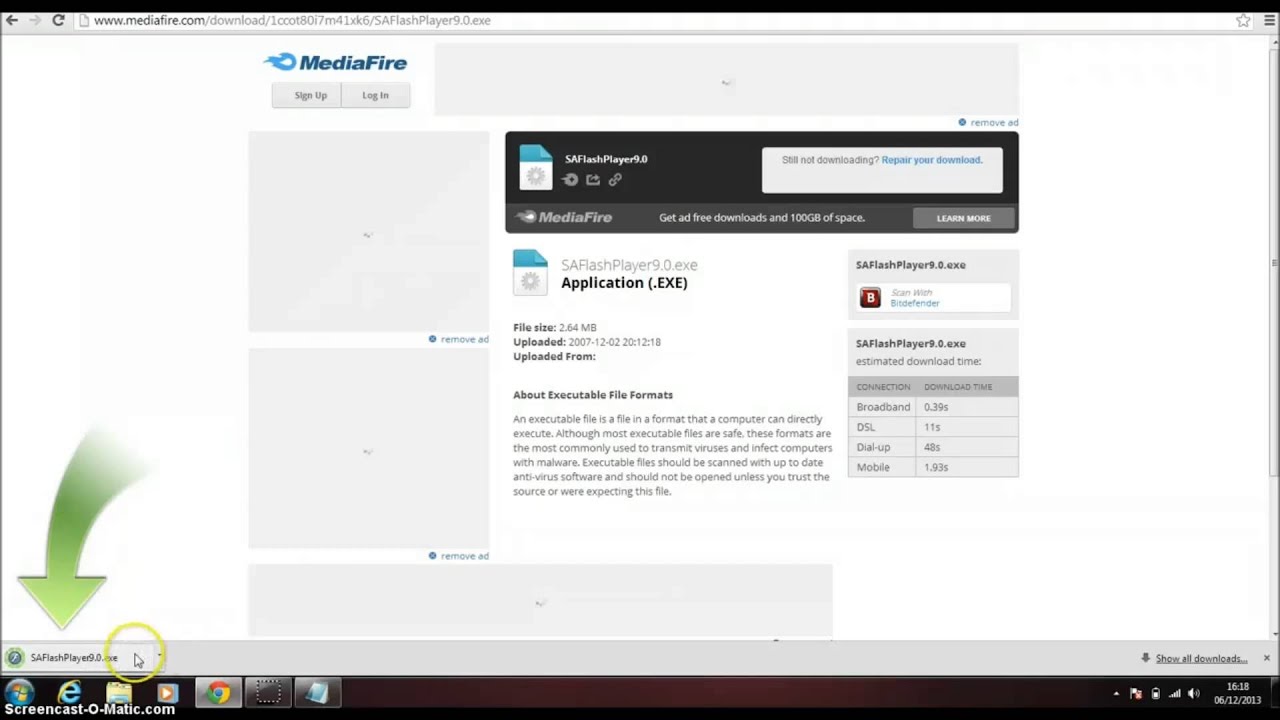Click the Log In button
Viewport: 1280px width, 720px height.
click(375, 95)
